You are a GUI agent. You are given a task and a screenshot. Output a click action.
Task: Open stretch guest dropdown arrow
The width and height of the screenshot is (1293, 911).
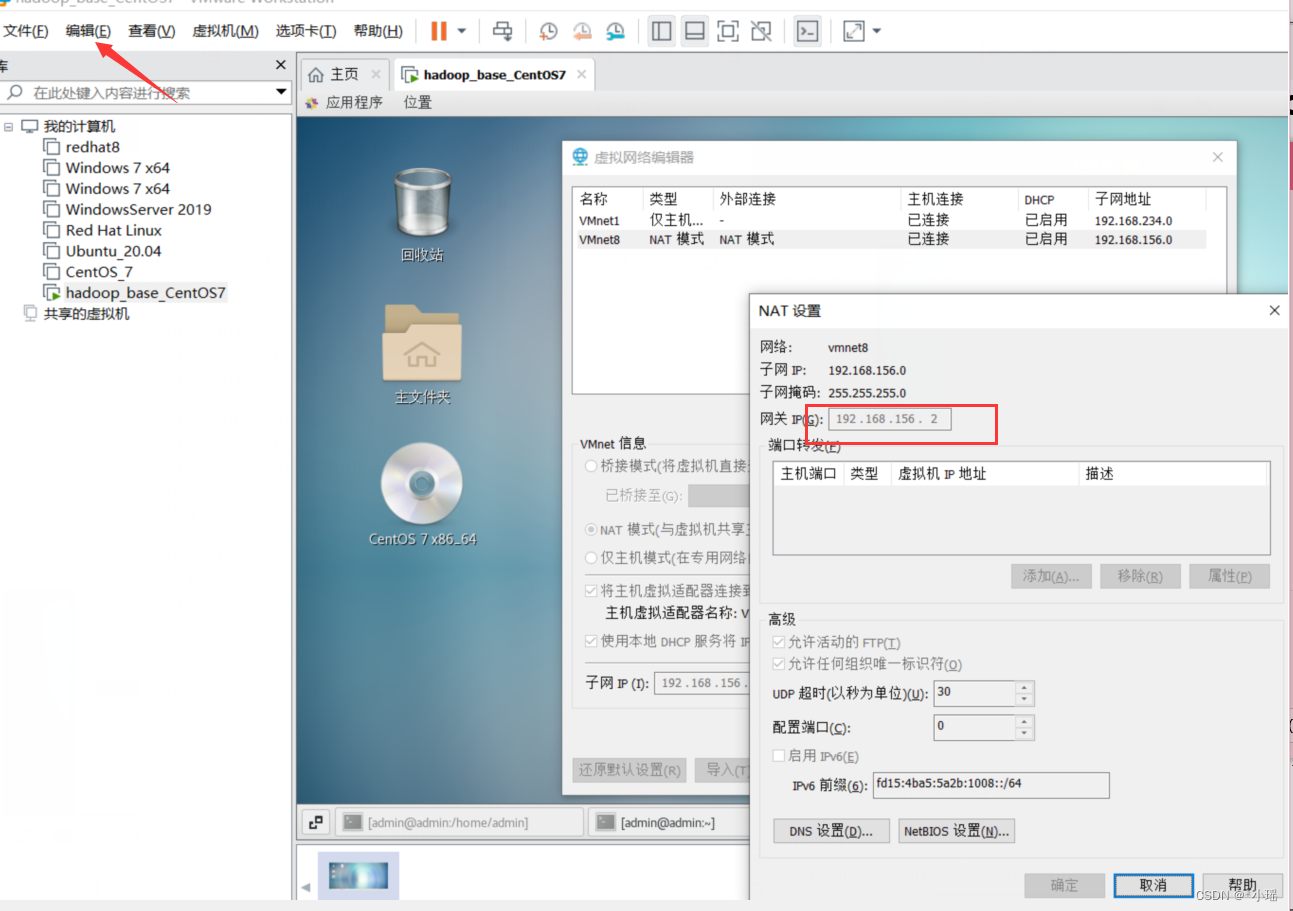tap(877, 31)
